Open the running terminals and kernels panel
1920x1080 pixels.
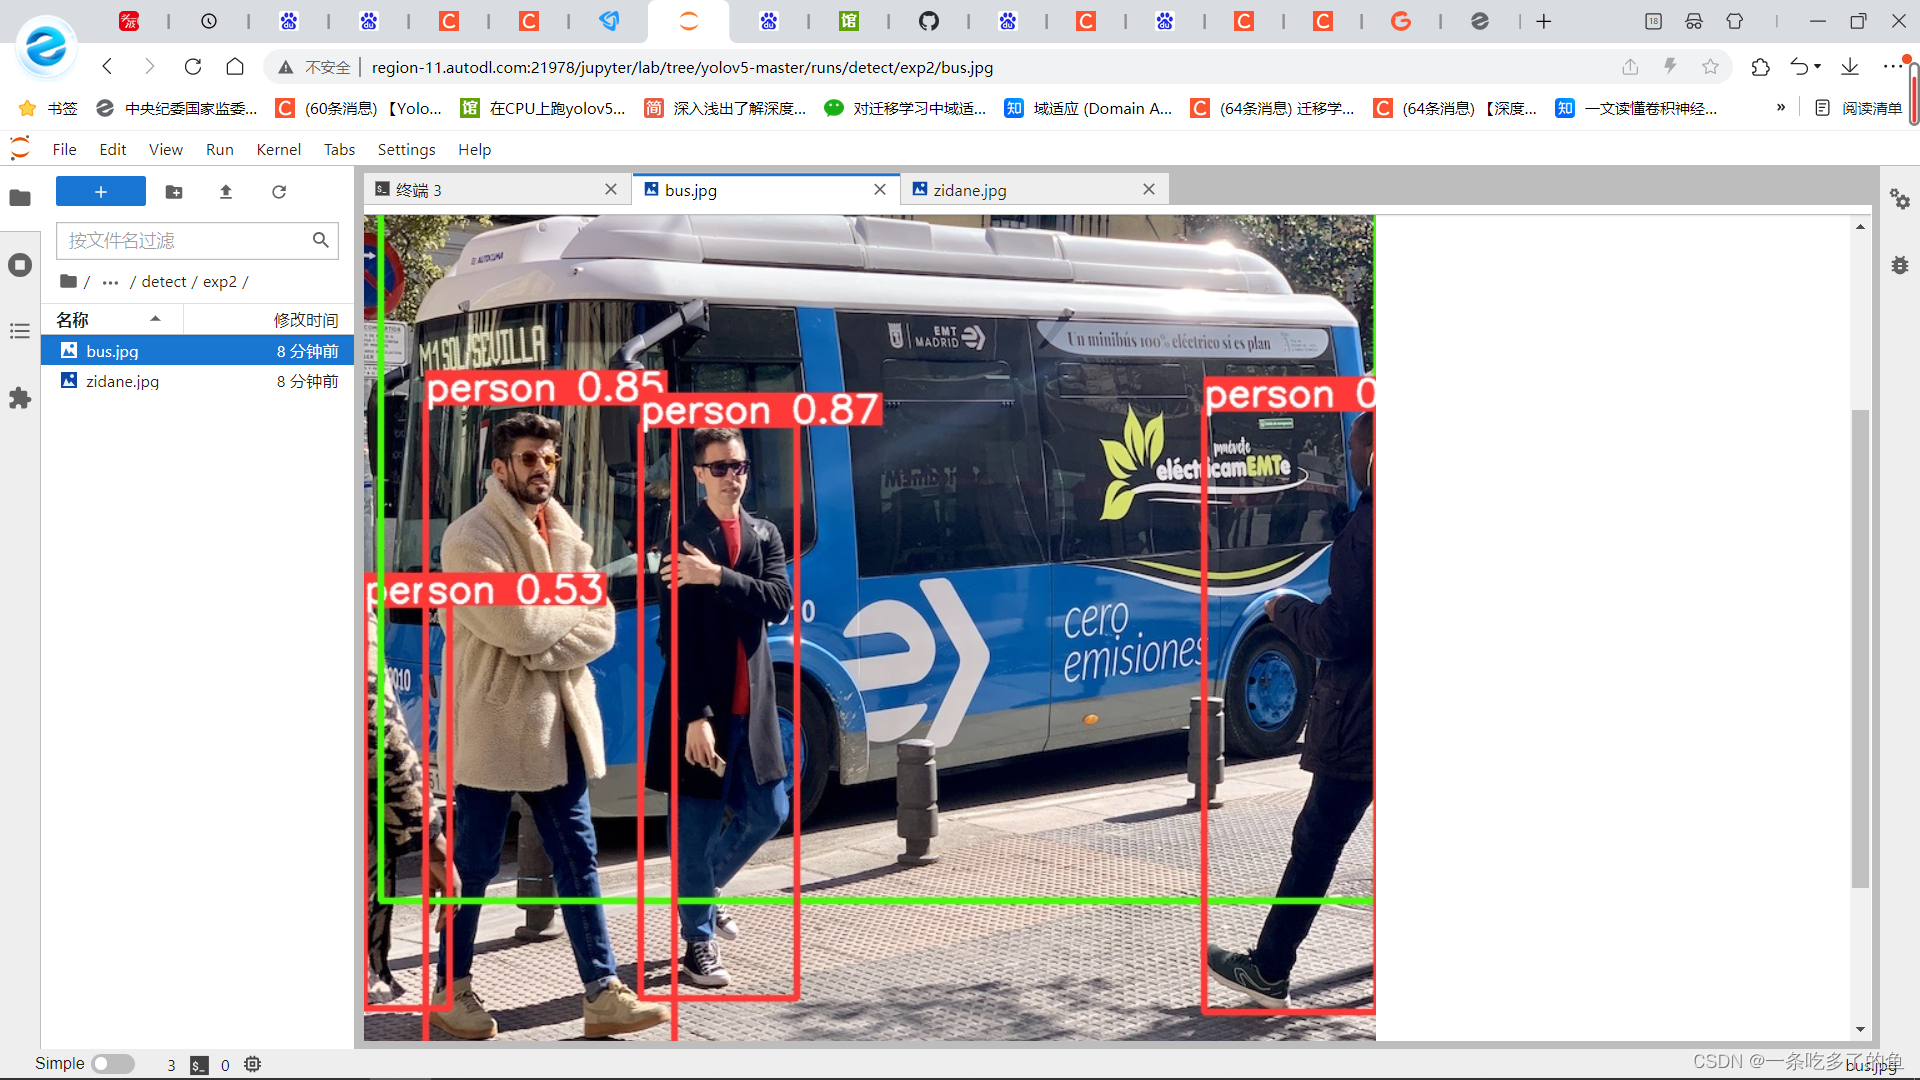pos(20,265)
